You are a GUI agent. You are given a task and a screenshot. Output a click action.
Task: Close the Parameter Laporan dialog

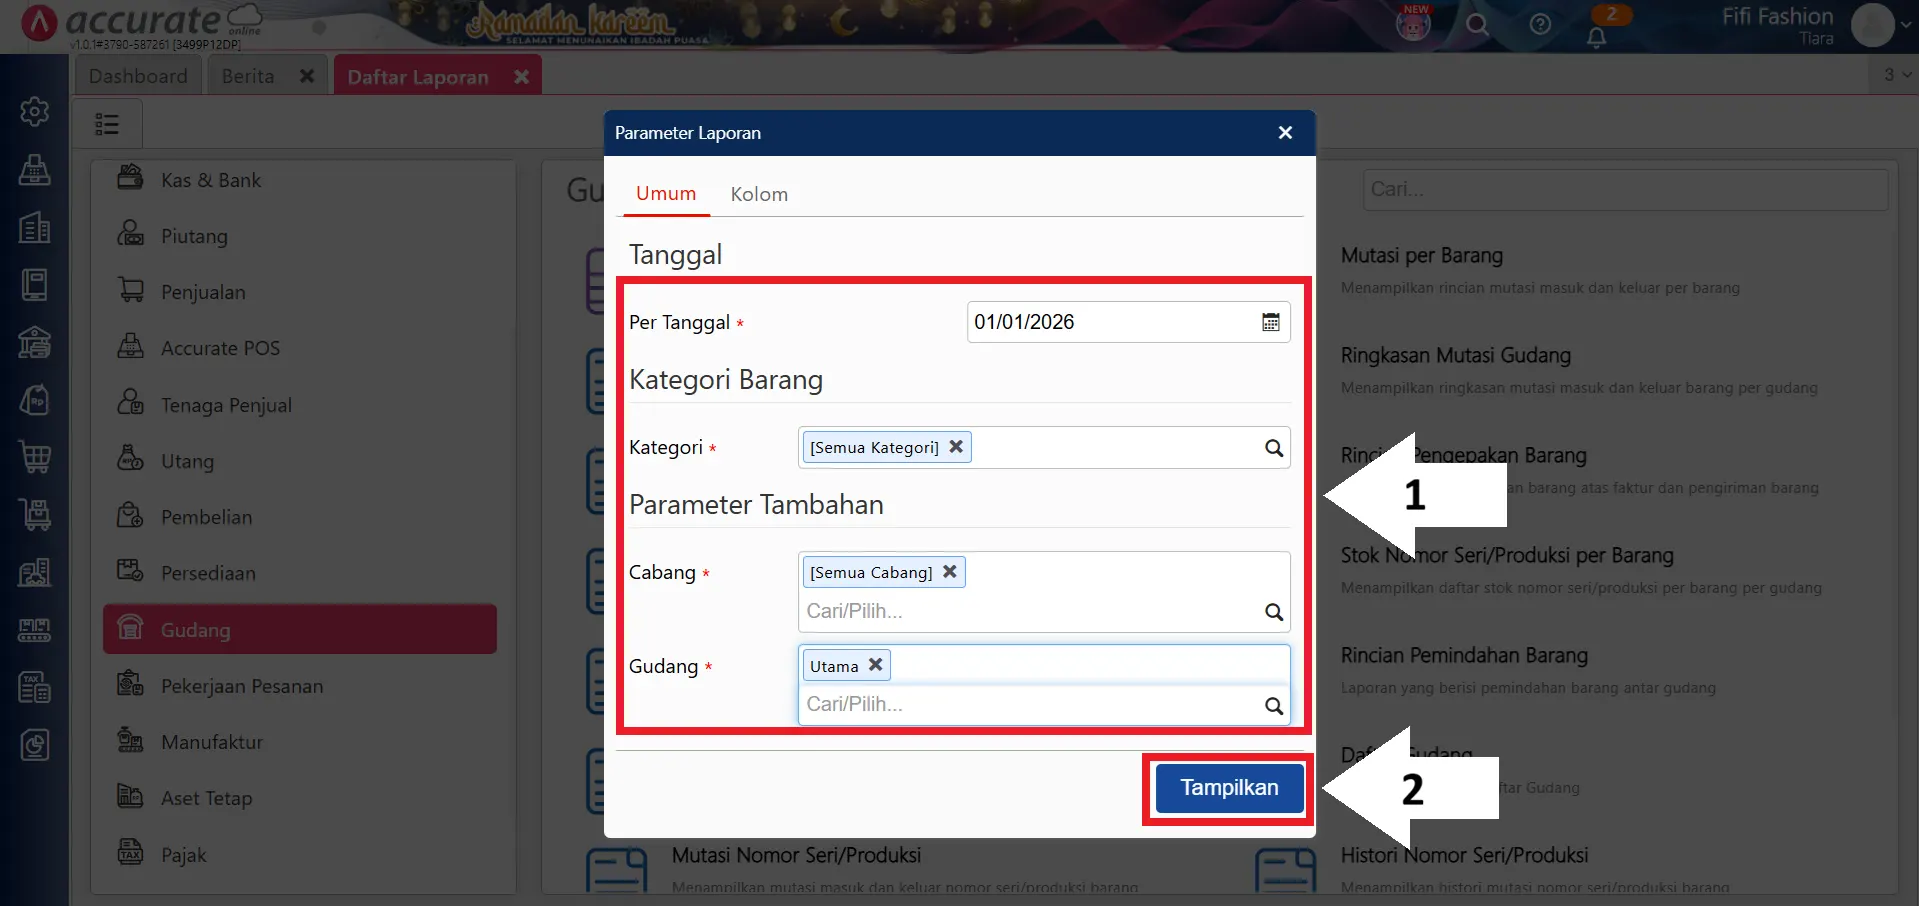[1285, 133]
